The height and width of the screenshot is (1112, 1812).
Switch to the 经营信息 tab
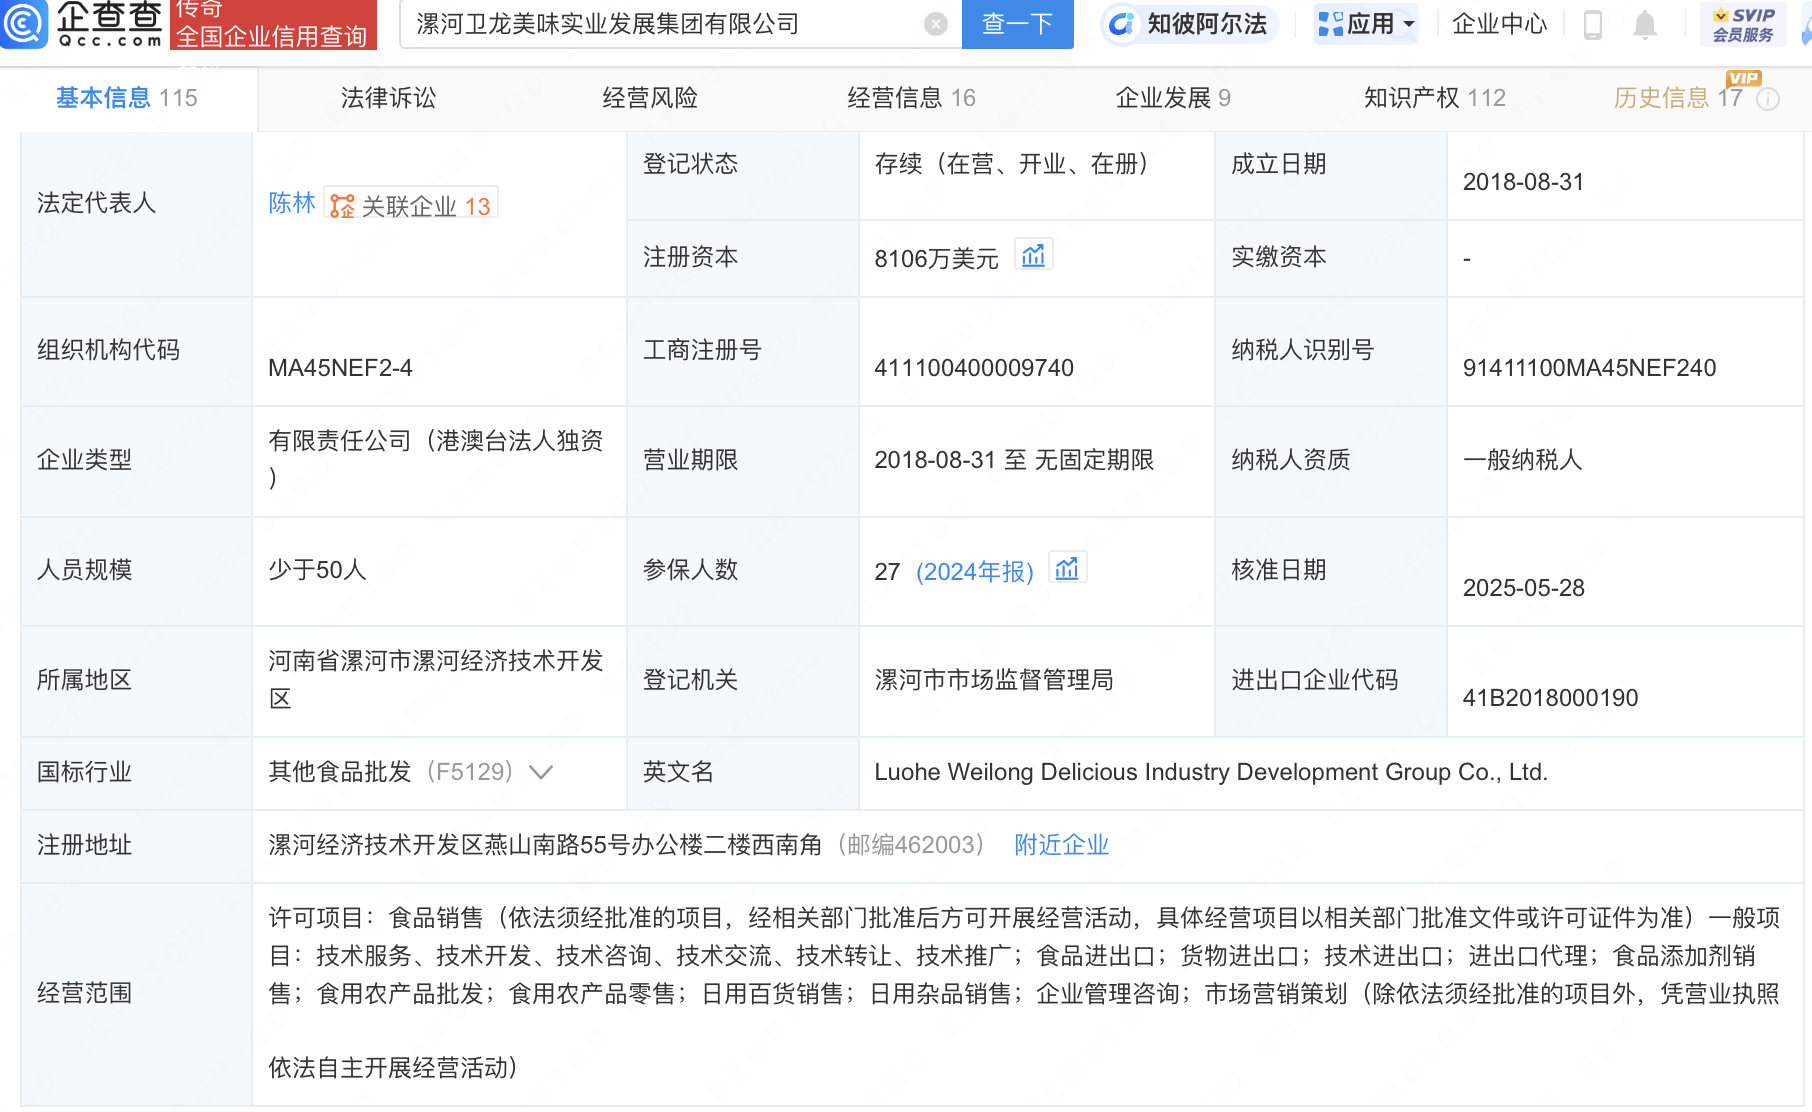click(x=911, y=98)
